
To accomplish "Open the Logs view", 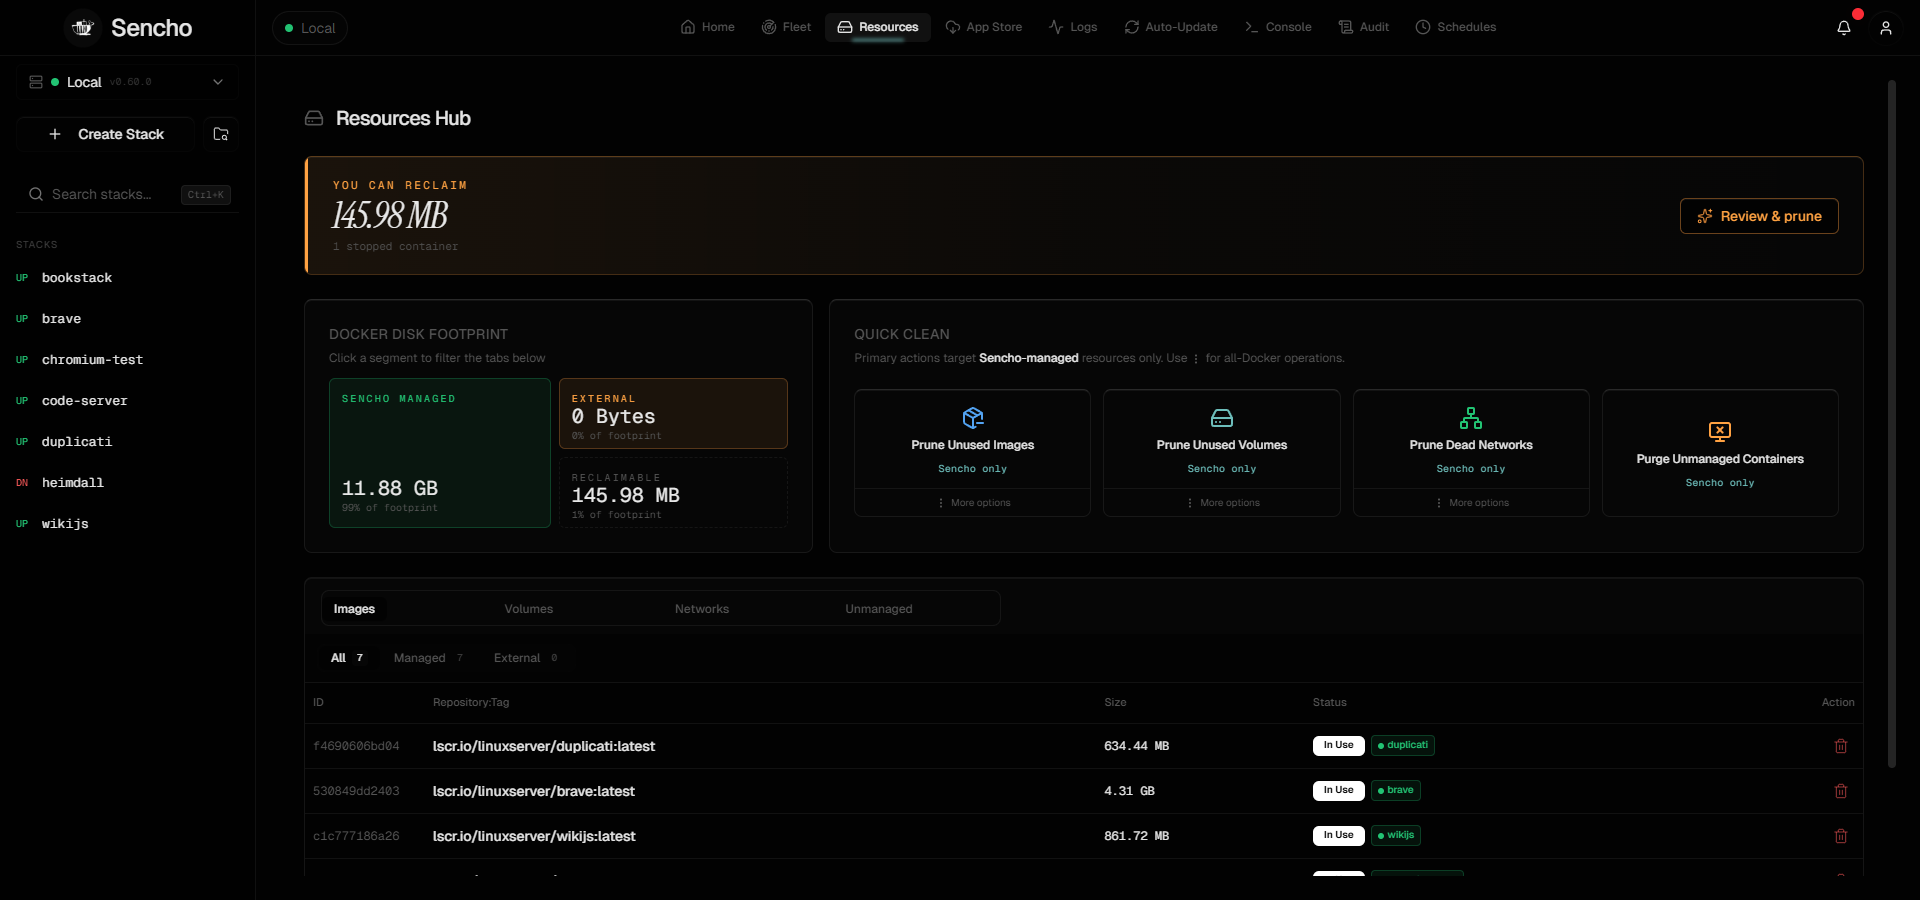I will (1073, 27).
